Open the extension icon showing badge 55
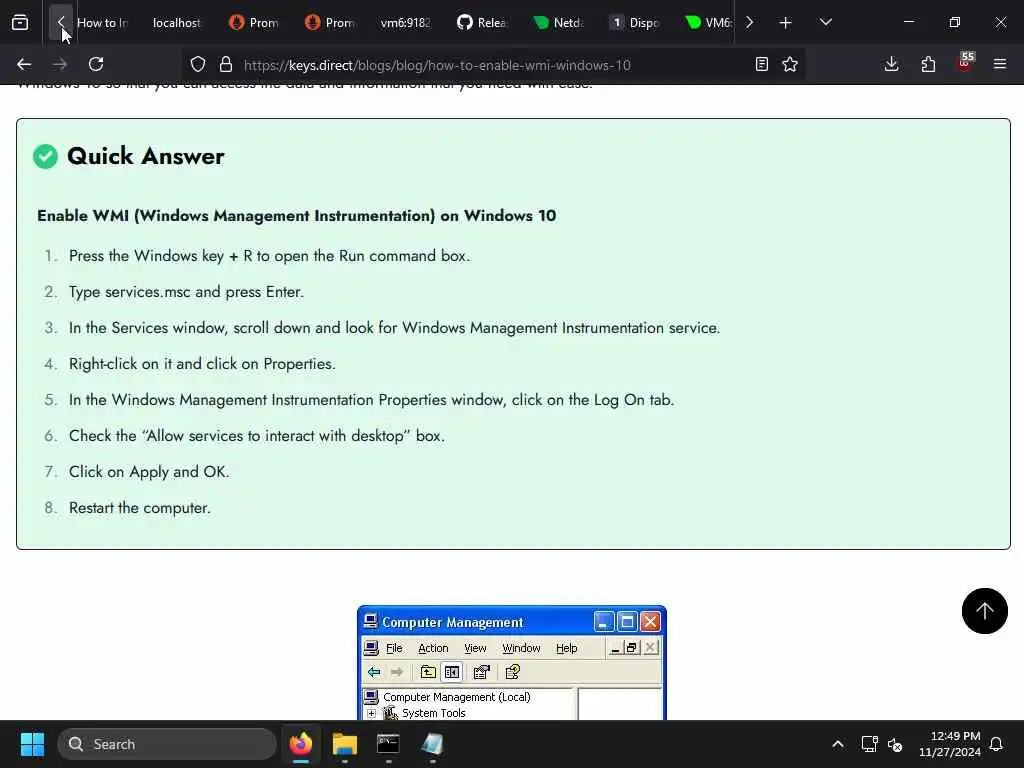1024x768 pixels. point(965,63)
